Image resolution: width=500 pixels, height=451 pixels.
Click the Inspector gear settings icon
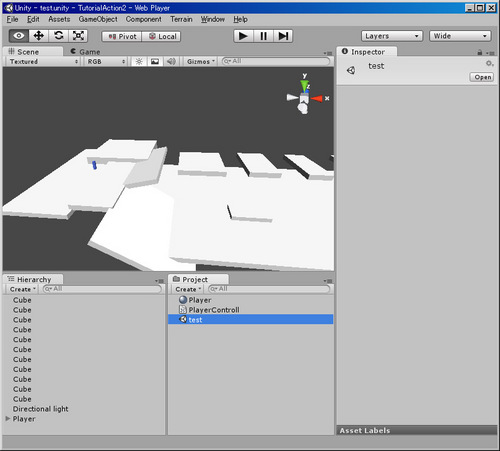click(489, 63)
